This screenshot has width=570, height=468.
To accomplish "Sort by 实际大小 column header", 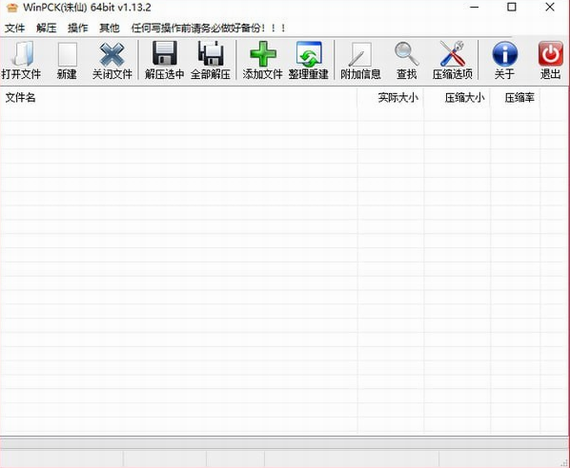I will click(x=391, y=97).
